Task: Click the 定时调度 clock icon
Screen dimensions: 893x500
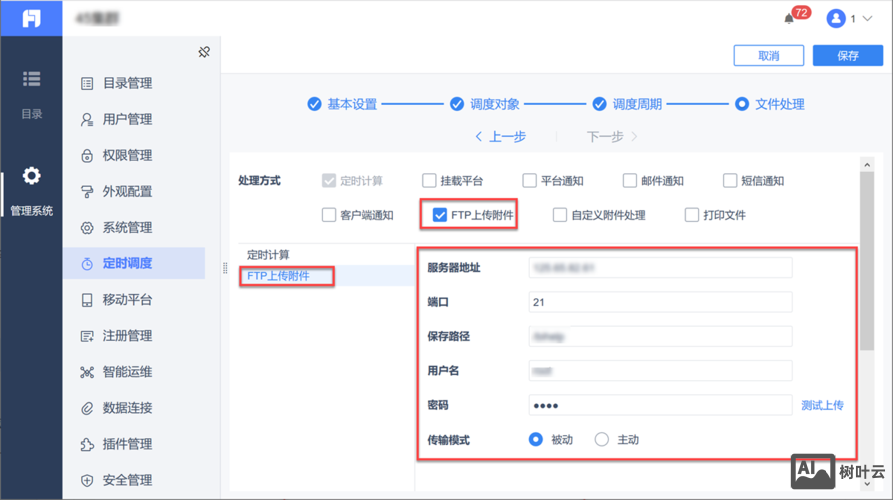Action: [87, 264]
